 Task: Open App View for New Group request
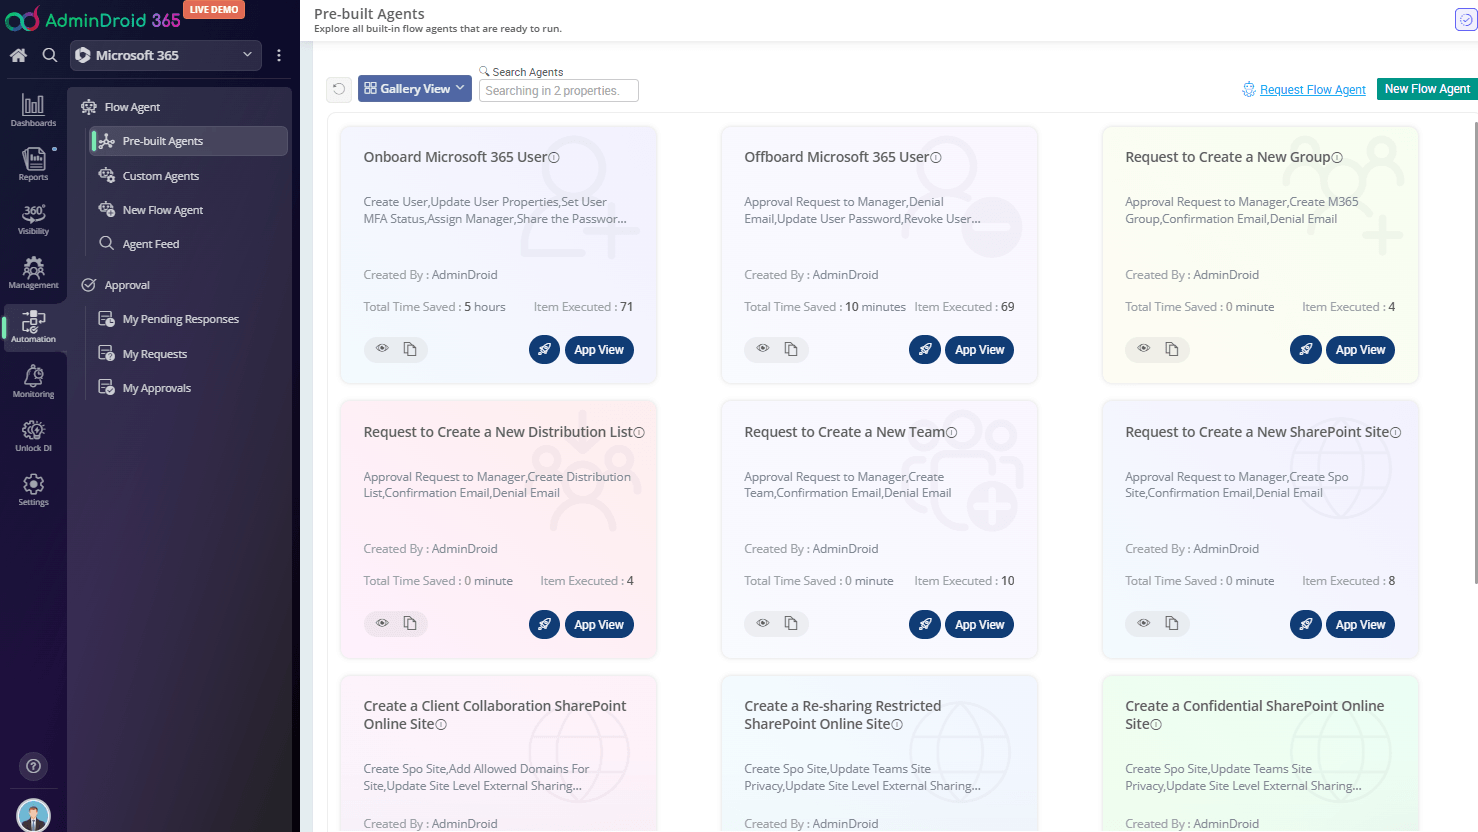tap(1360, 350)
